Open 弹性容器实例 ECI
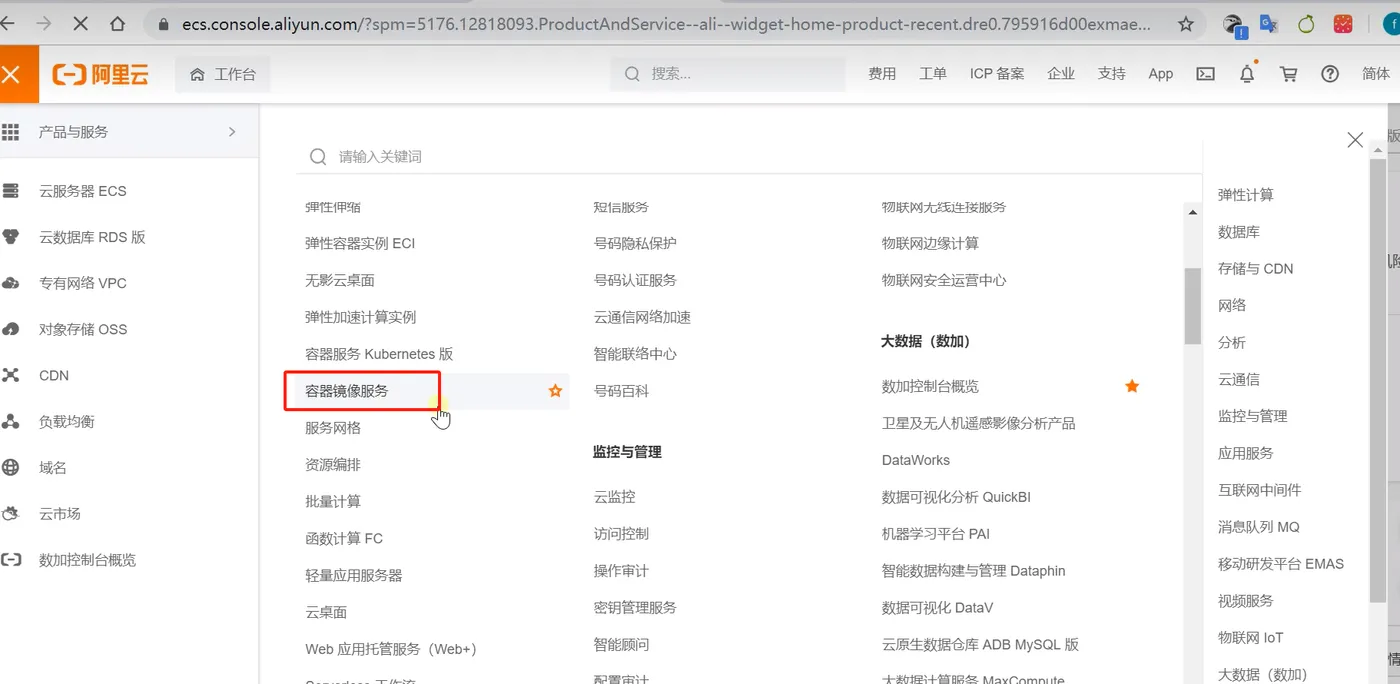1400x684 pixels. click(360, 243)
